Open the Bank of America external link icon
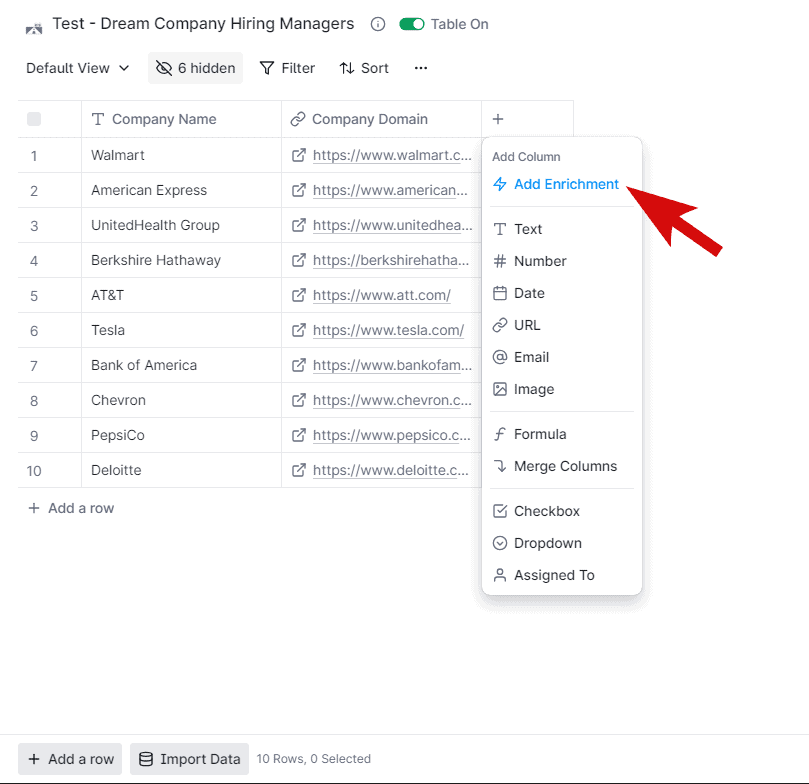Viewport: 809px width, 784px height. click(x=299, y=365)
